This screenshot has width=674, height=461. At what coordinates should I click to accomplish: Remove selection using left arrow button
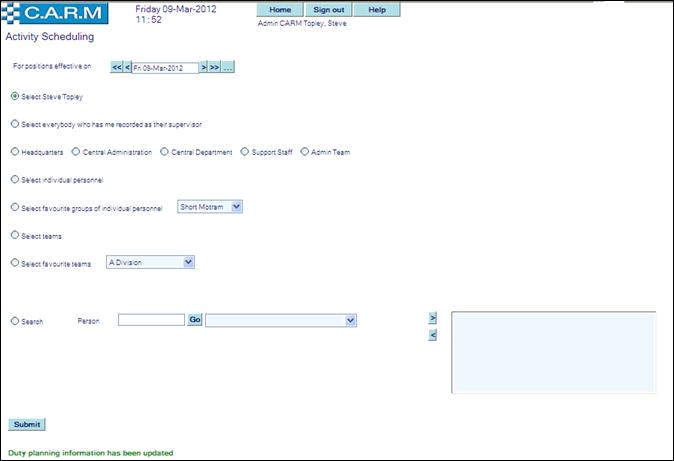tap(432, 335)
